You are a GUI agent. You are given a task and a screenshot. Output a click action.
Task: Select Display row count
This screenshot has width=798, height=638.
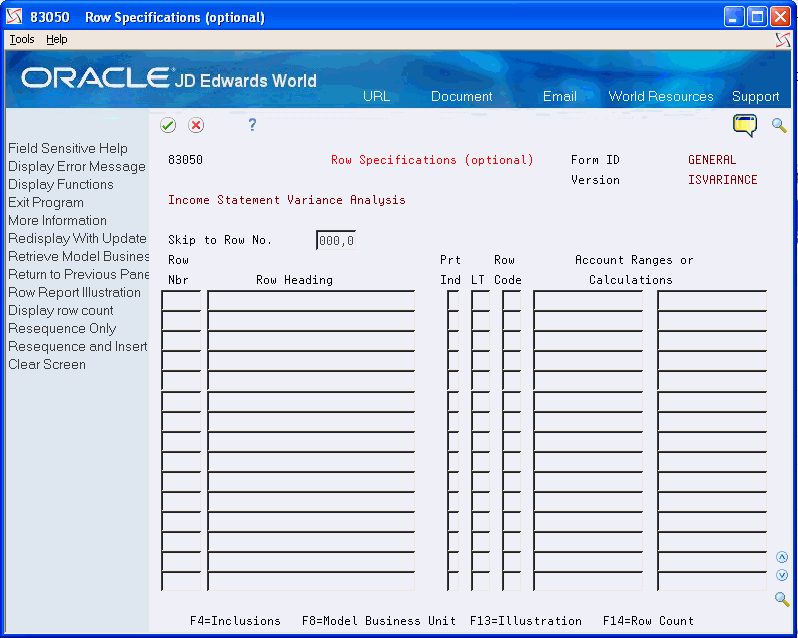(x=61, y=310)
